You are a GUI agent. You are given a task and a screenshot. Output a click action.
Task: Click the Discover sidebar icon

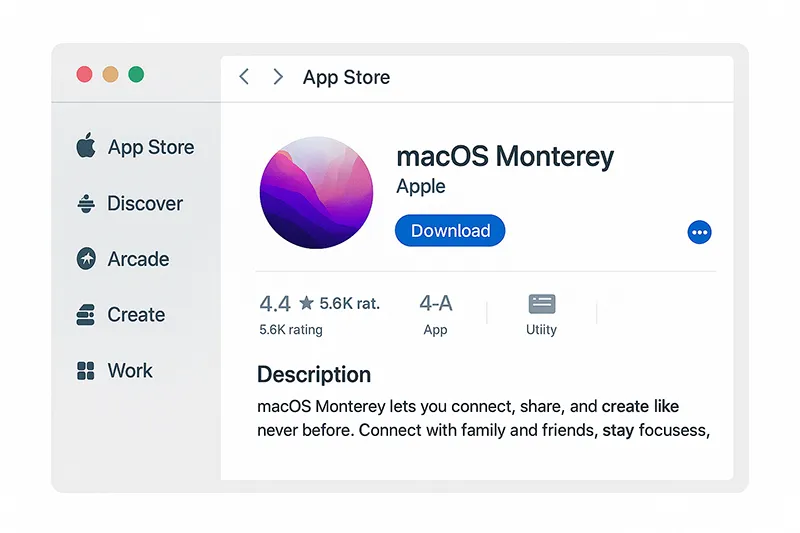[x=86, y=203]
